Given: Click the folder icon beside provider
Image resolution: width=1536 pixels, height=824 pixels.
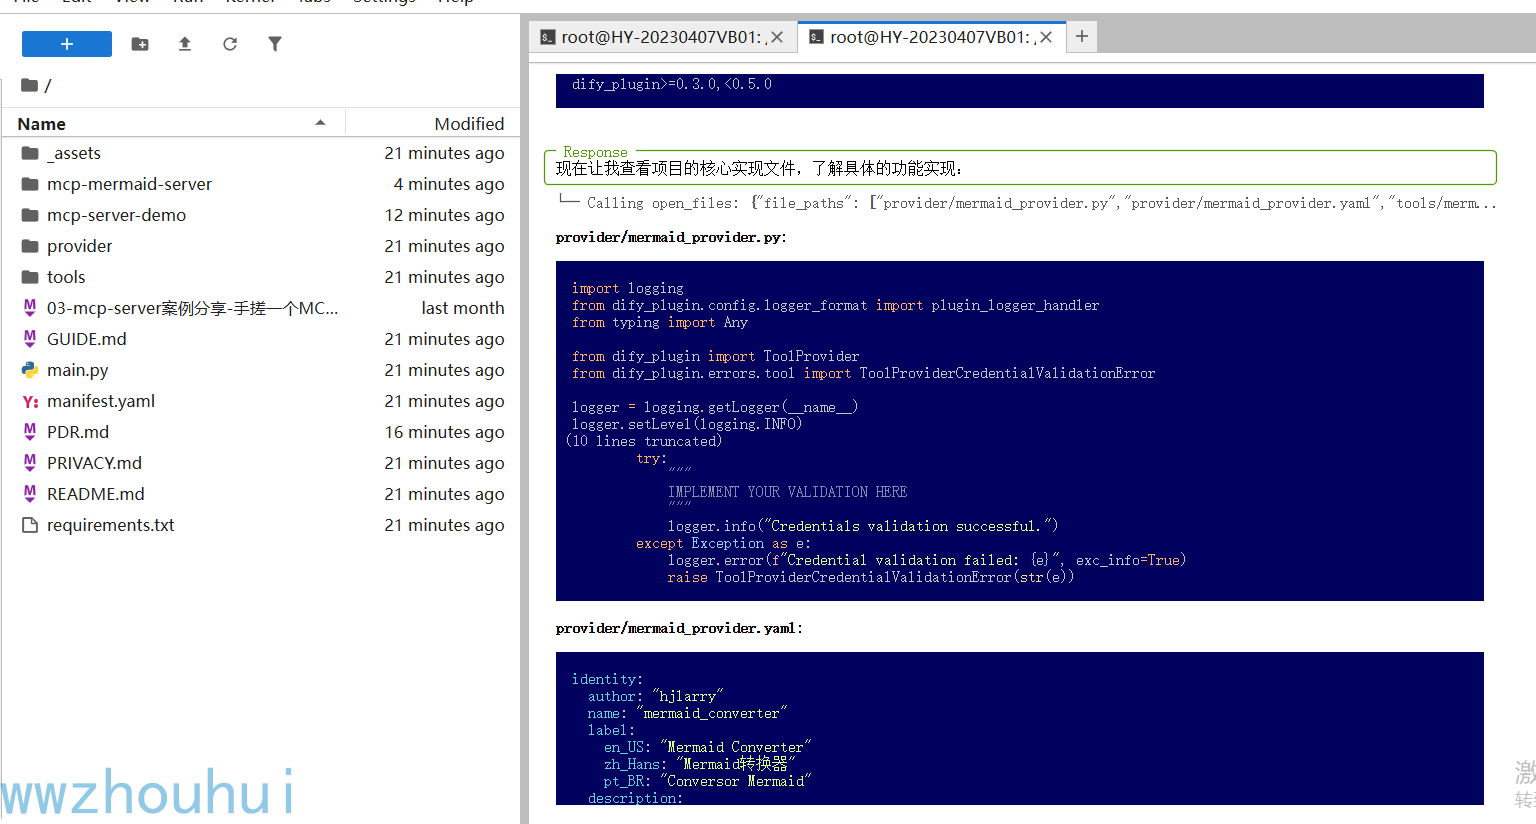Looking at the screenshot, I should [30, 246].
